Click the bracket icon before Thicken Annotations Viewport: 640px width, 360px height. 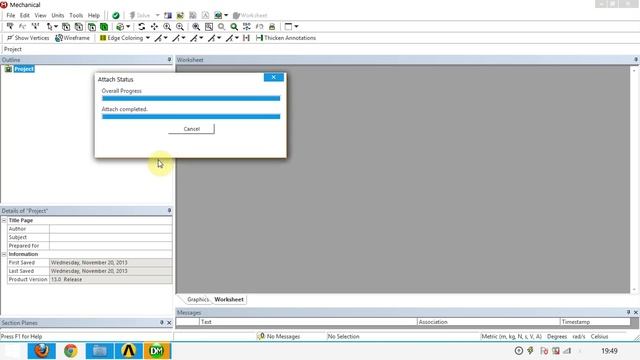[x=246, y=38]
